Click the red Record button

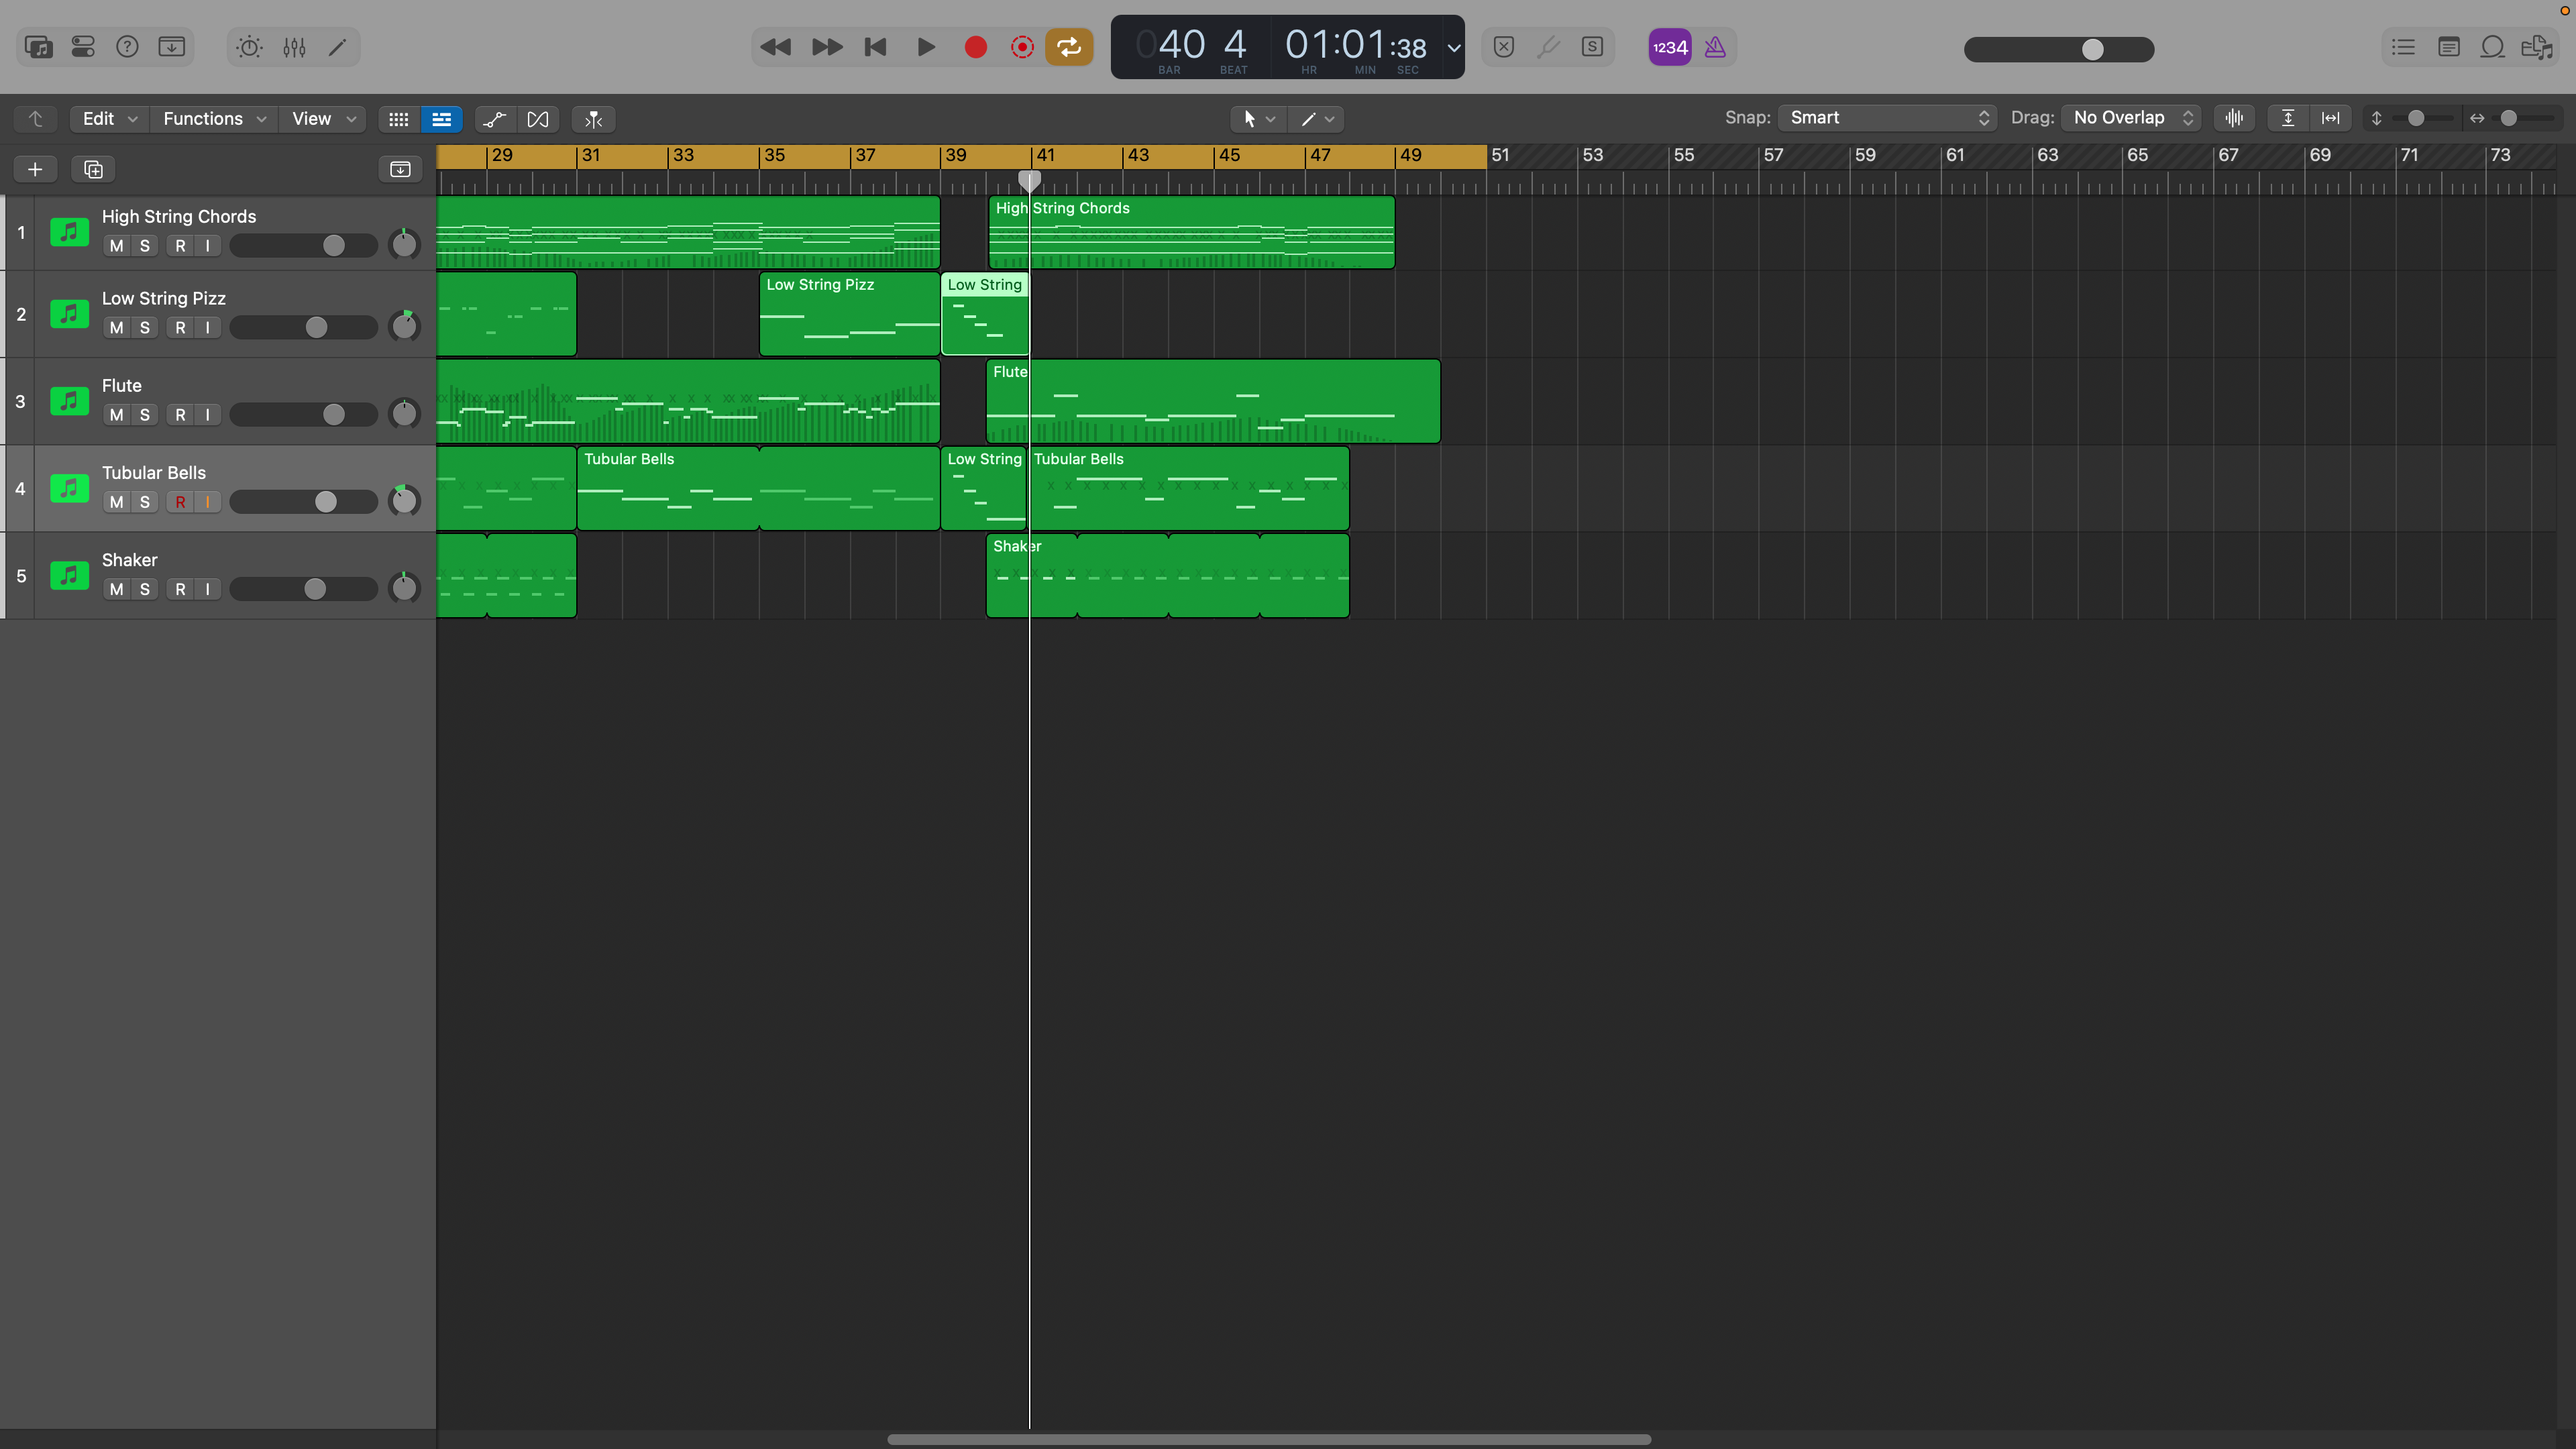coord(976,47)
